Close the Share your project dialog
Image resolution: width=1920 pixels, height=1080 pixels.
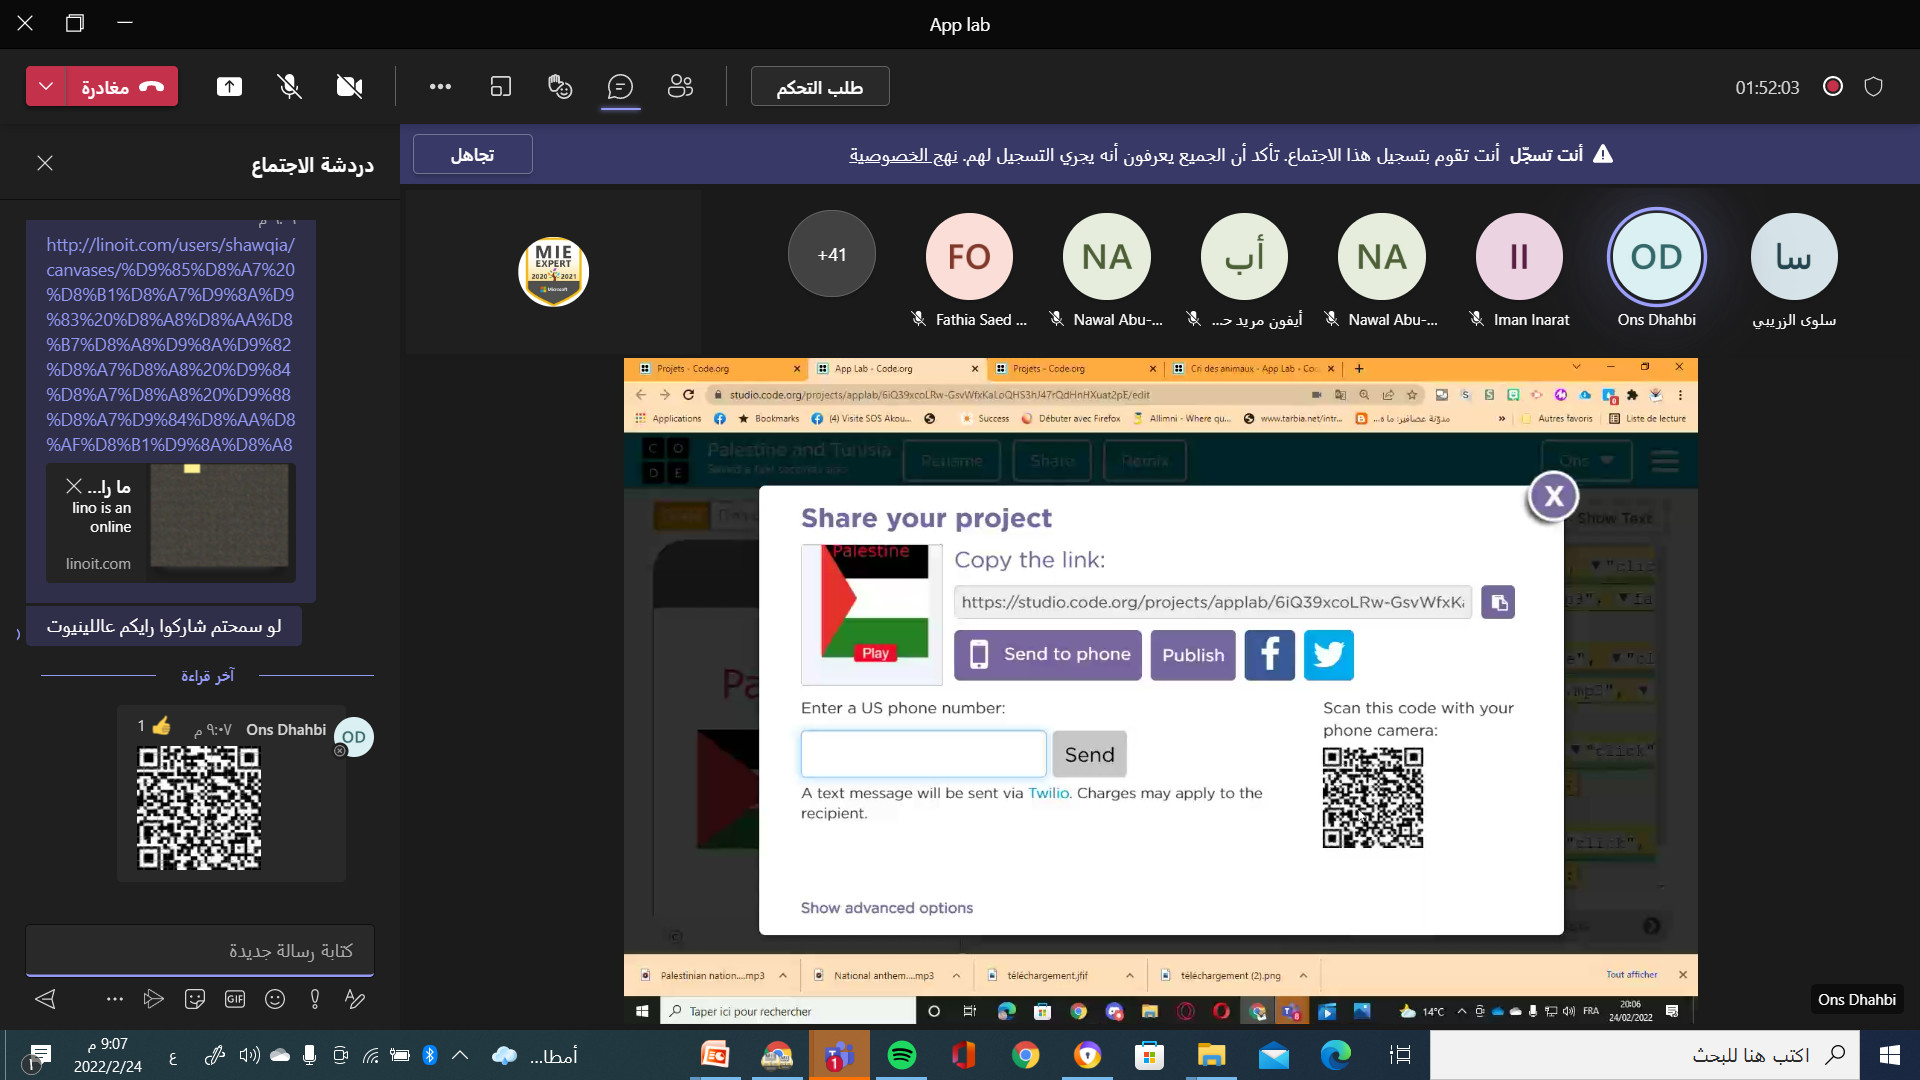[1553, 496]
